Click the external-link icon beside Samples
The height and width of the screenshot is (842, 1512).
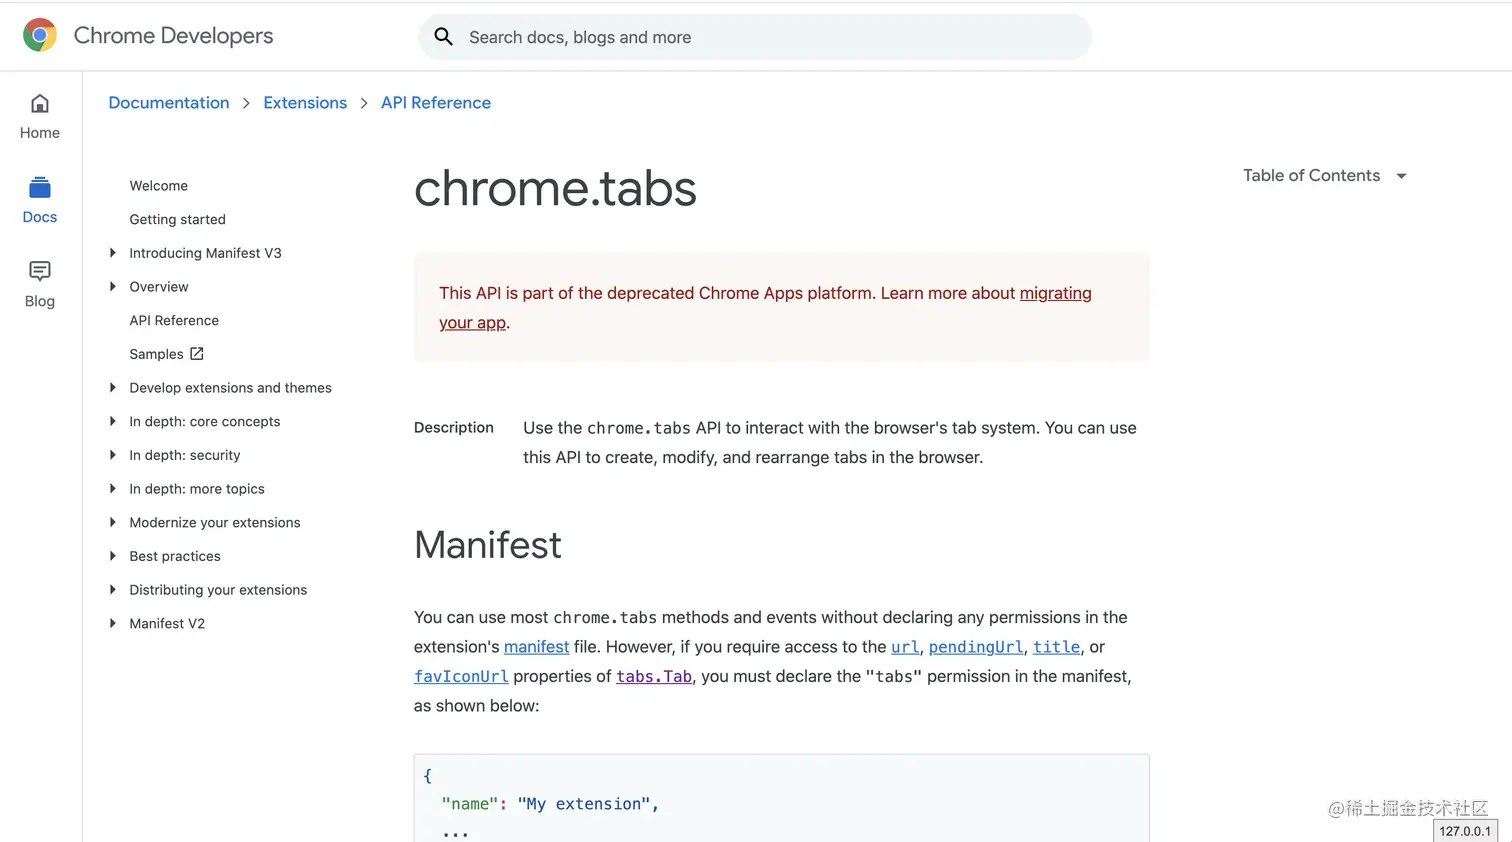click(x=197, y=354)
